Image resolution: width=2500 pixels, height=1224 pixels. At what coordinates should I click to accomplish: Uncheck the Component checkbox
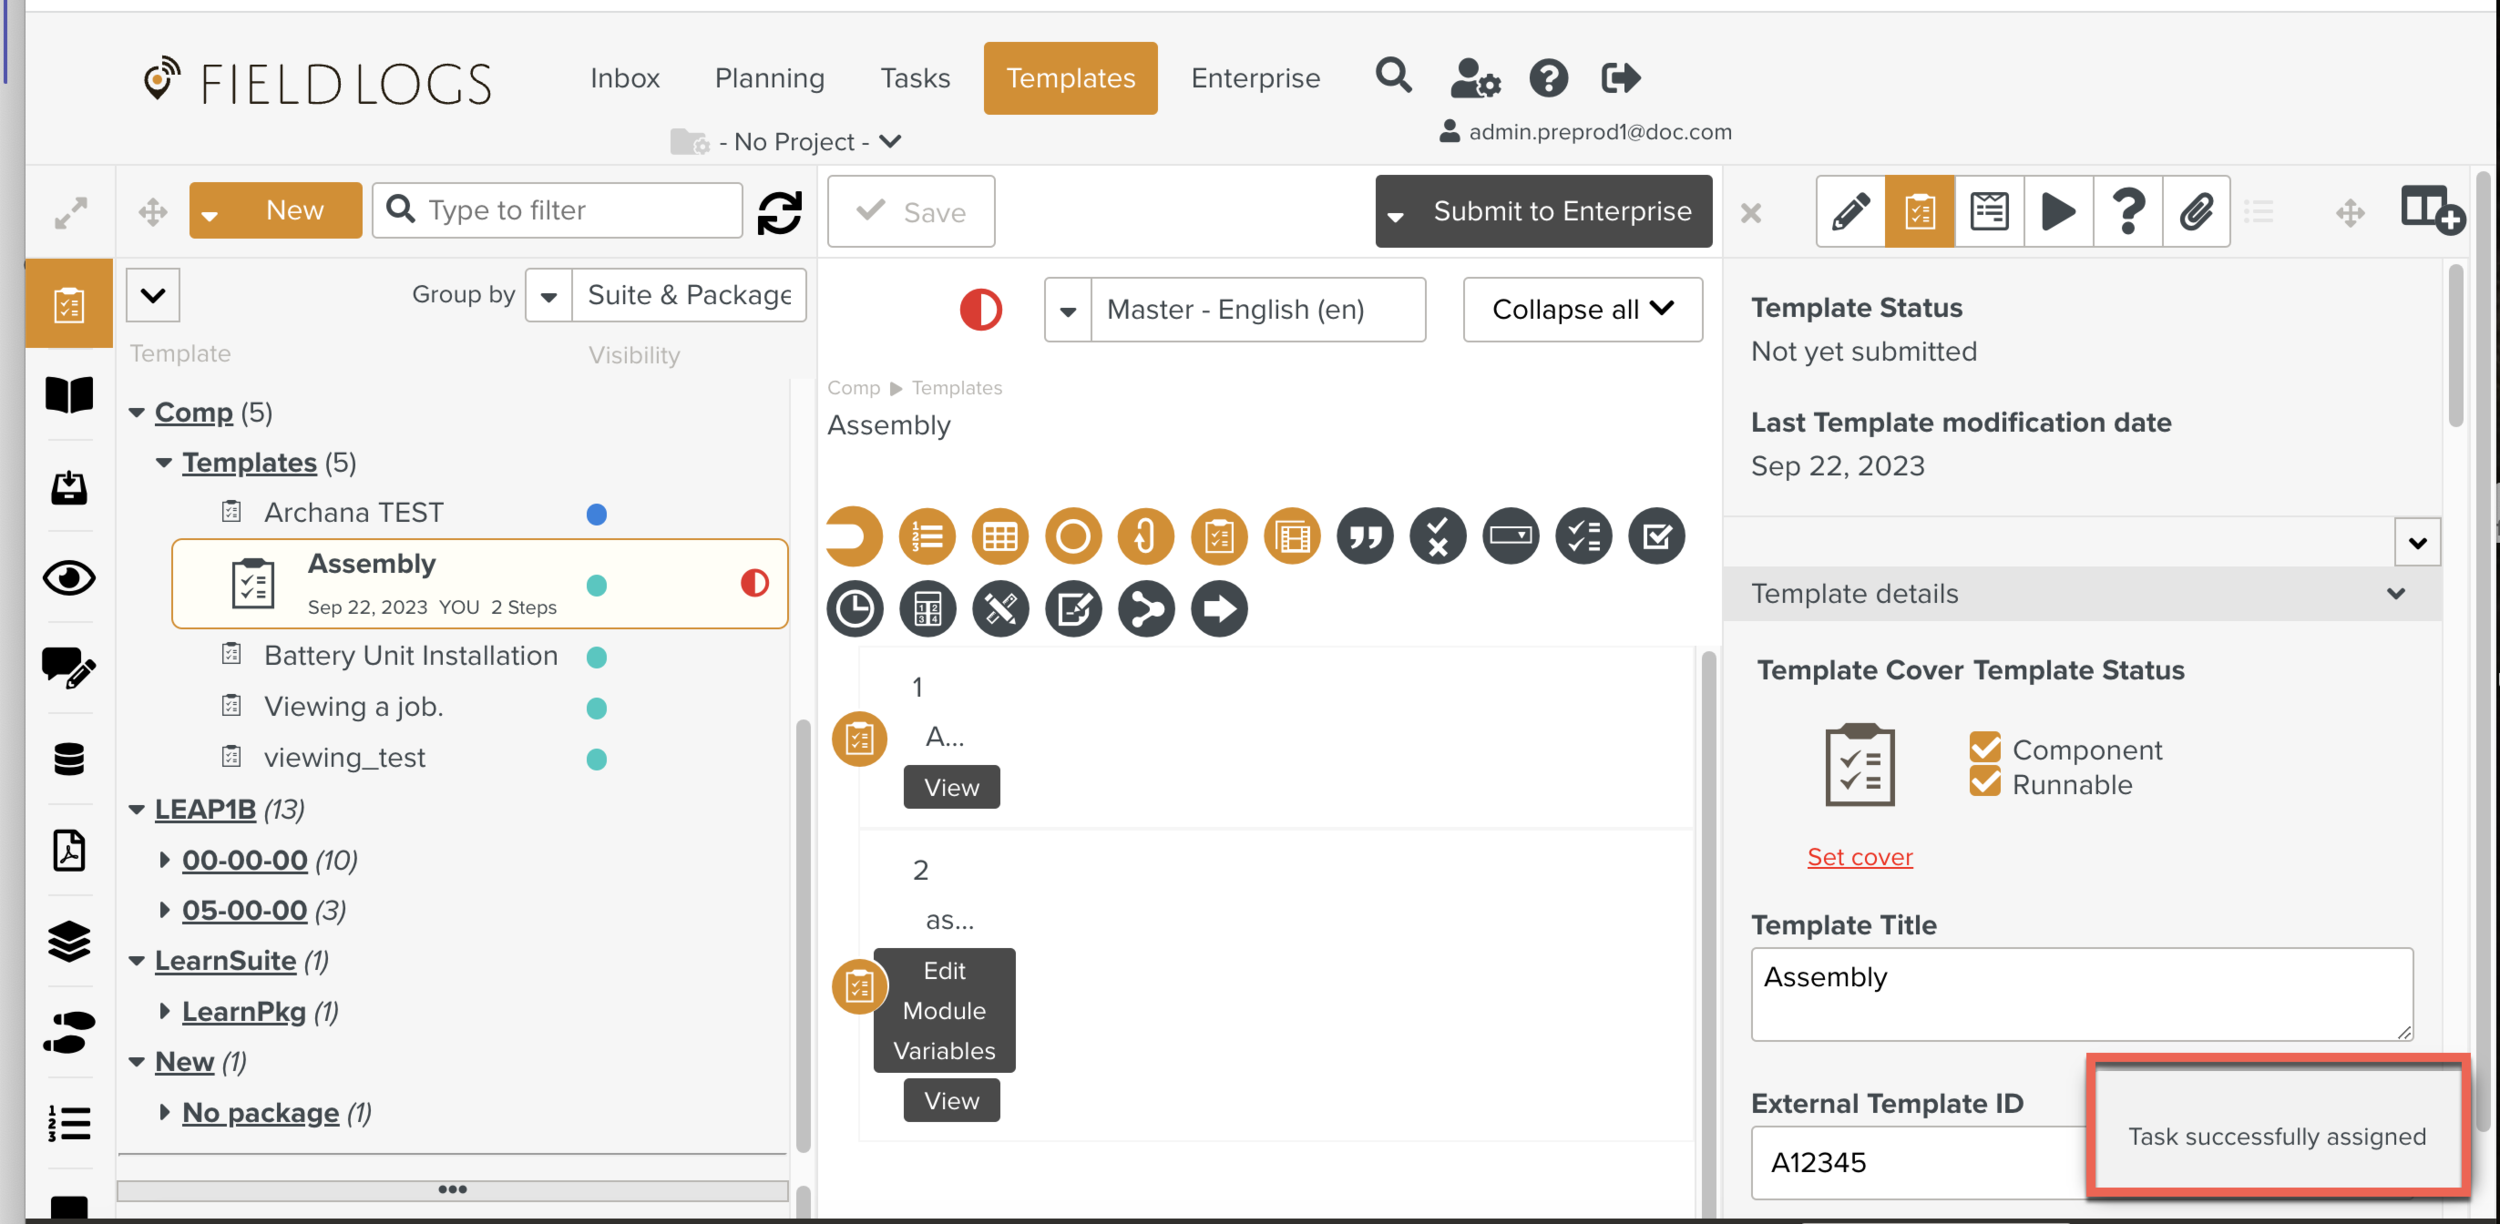click(x=1985, y=748)
